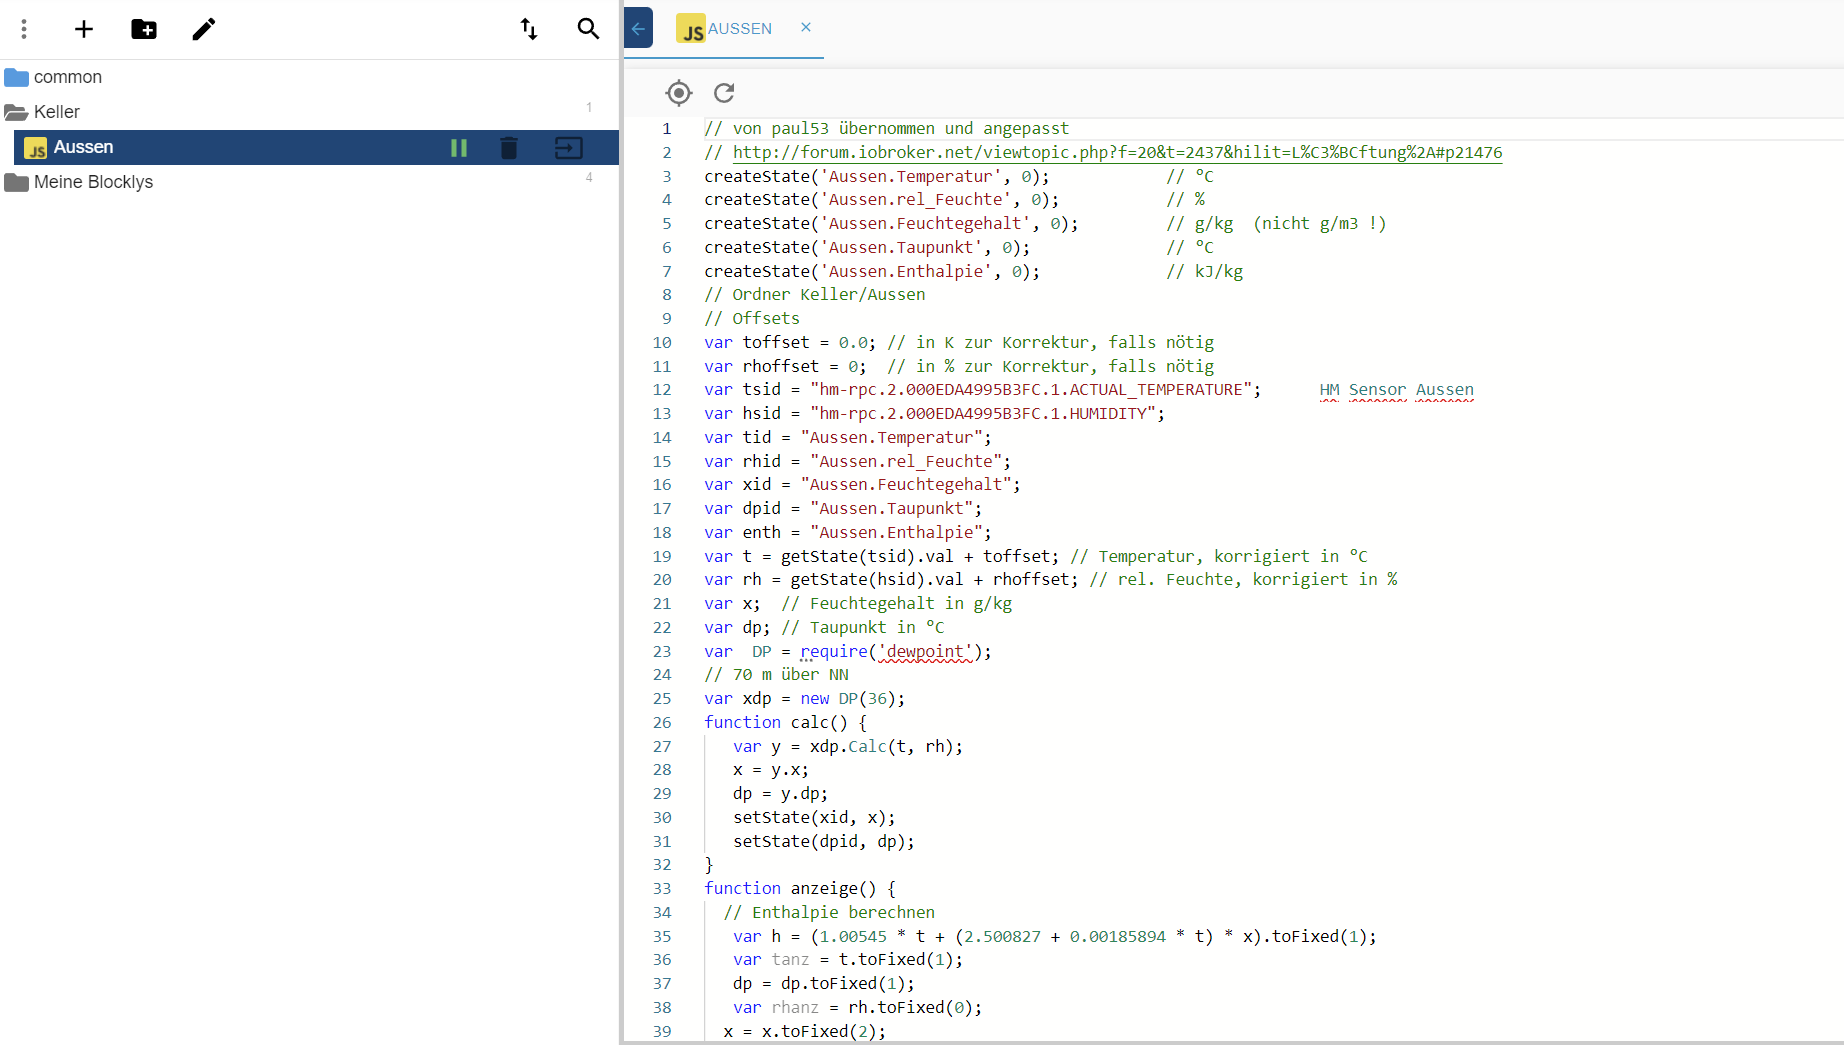Viewport: 1844px width, 1045px height.
Task: Click the createState 'Aussen.Enthalpie' line
Action: point(871,271)
